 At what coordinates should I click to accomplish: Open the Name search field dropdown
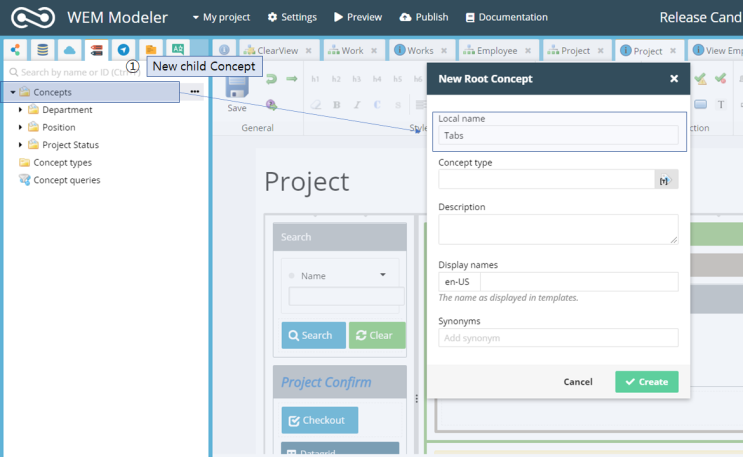point(383,275)
